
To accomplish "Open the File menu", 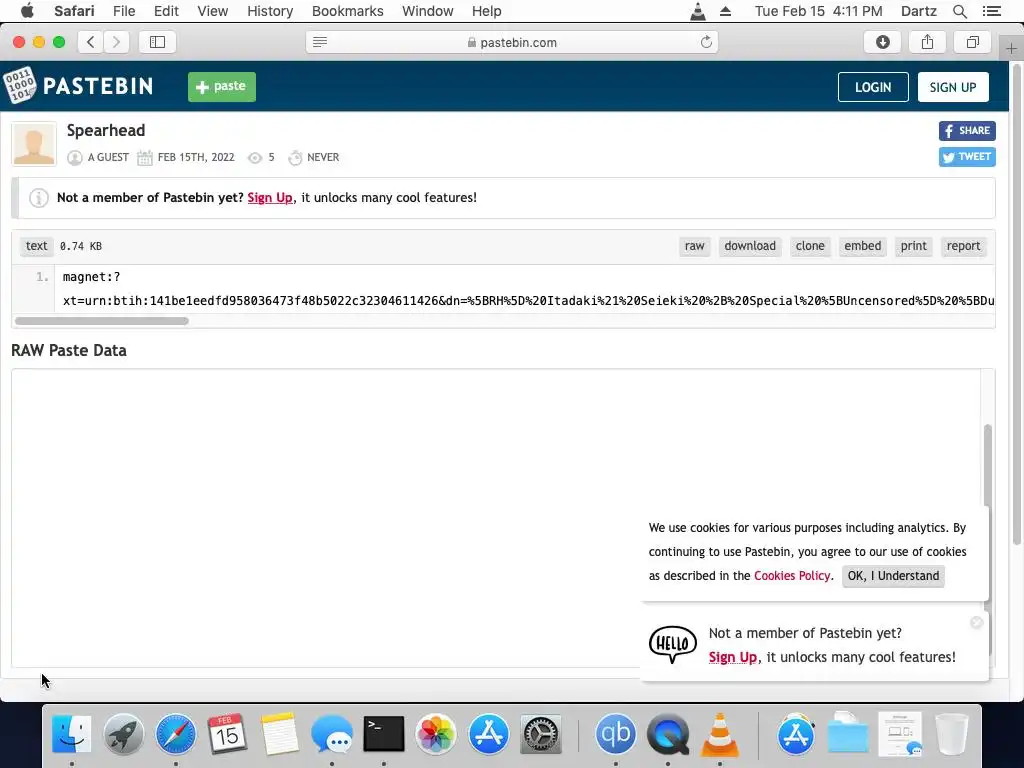I will (x=123, y=11).
